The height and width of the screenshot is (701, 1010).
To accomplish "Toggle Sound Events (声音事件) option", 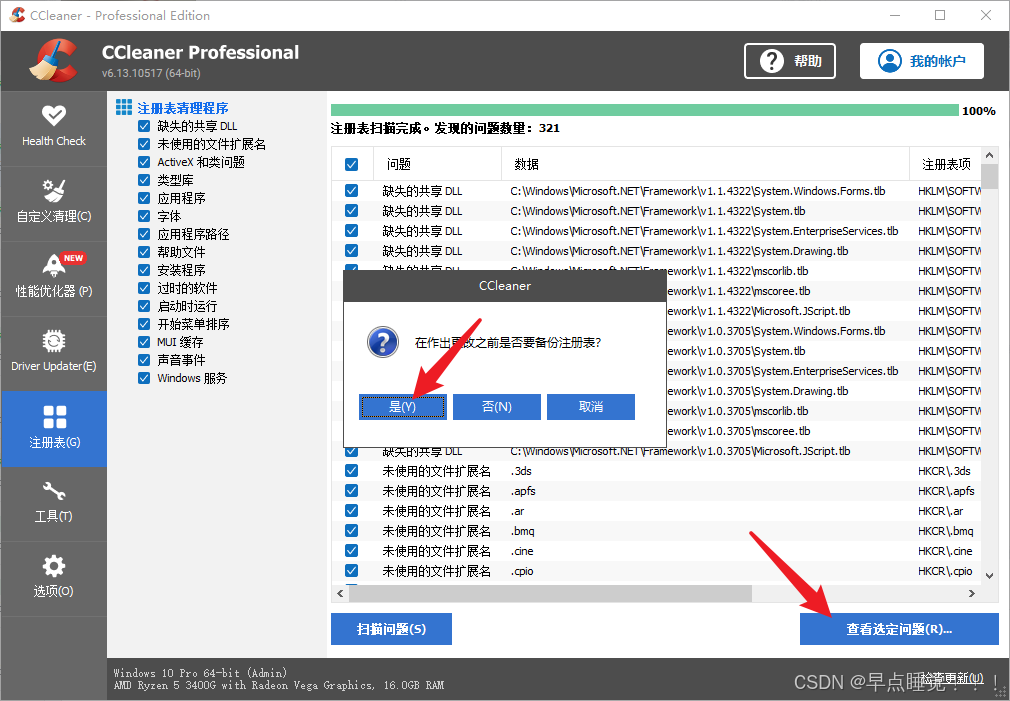I will [x=144, y=360].
